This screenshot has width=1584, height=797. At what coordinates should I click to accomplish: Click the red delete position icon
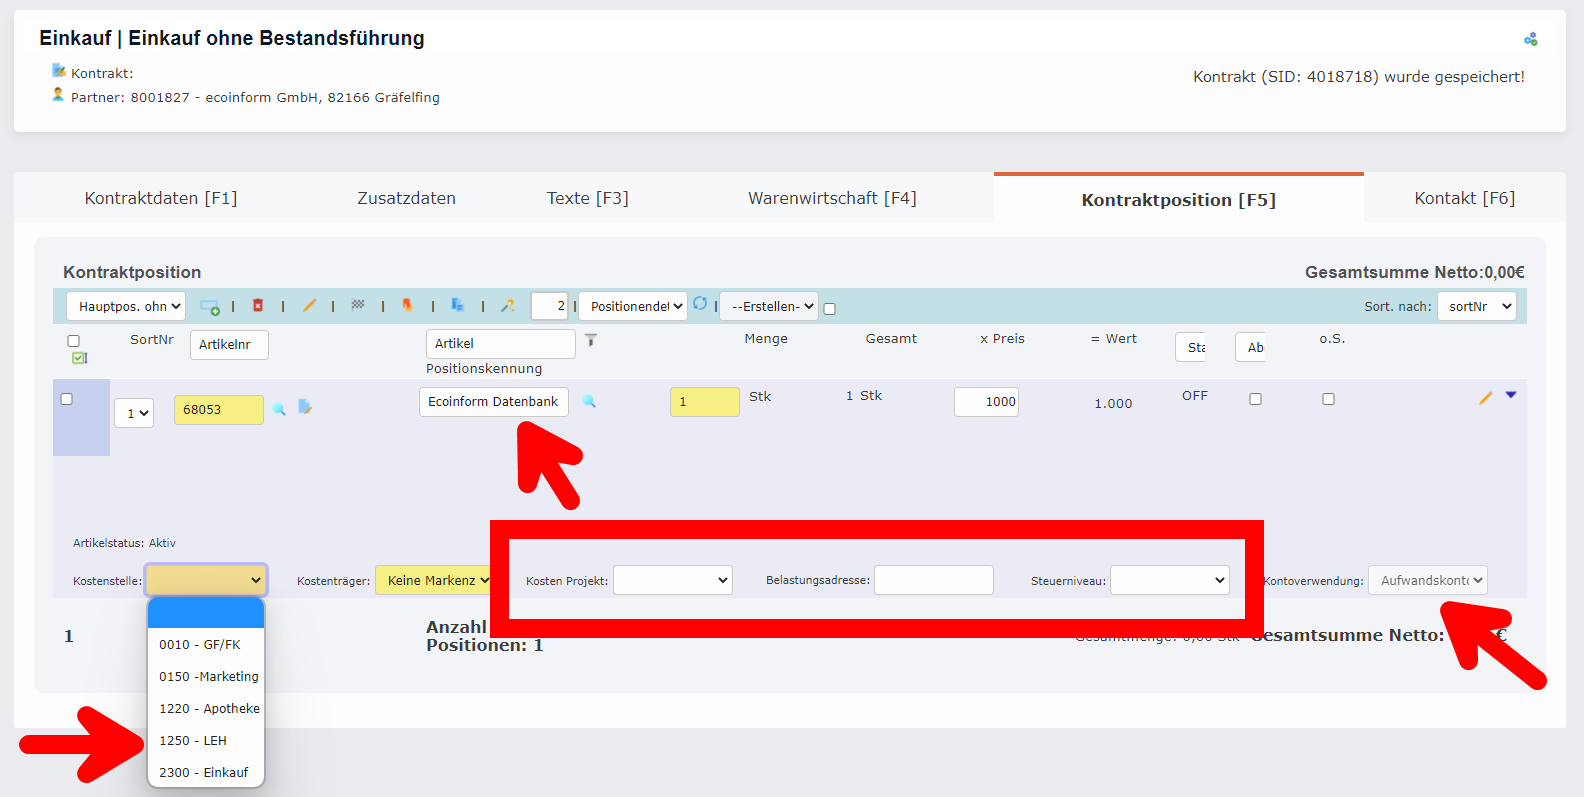pyautogui.click(x=258, y=305)
